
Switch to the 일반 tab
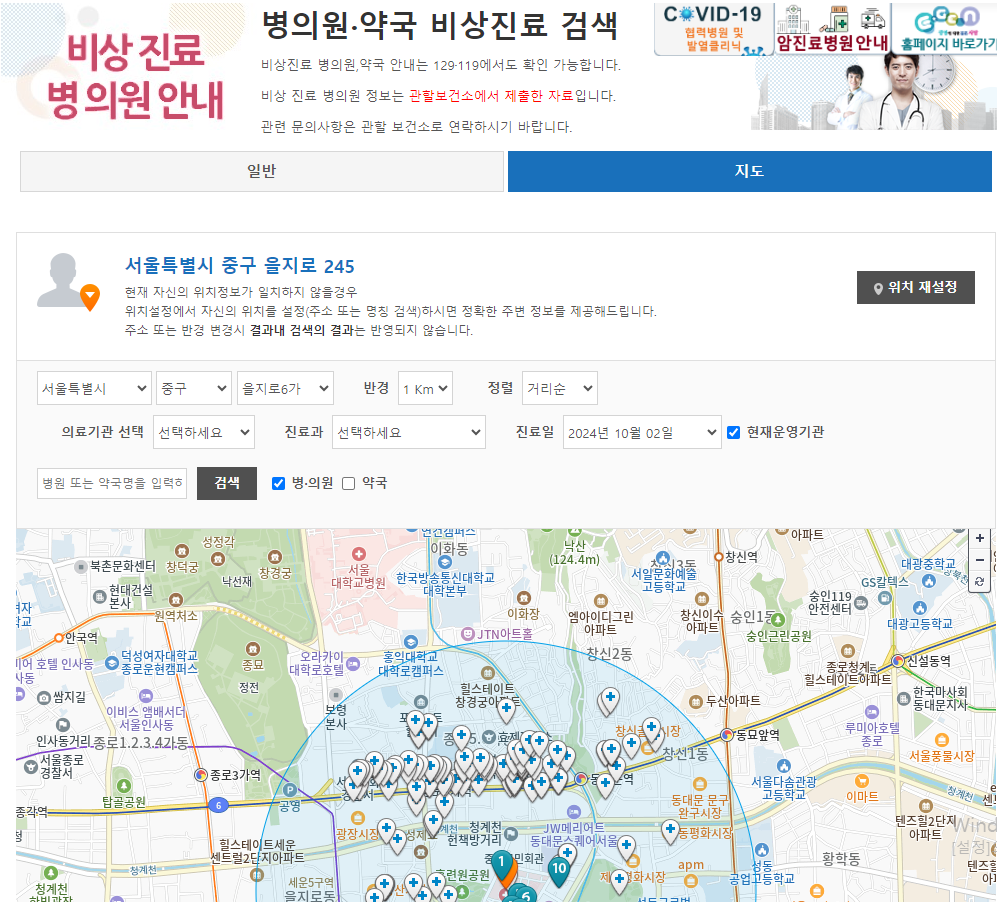pyautogui.click(x=262, y=171)
